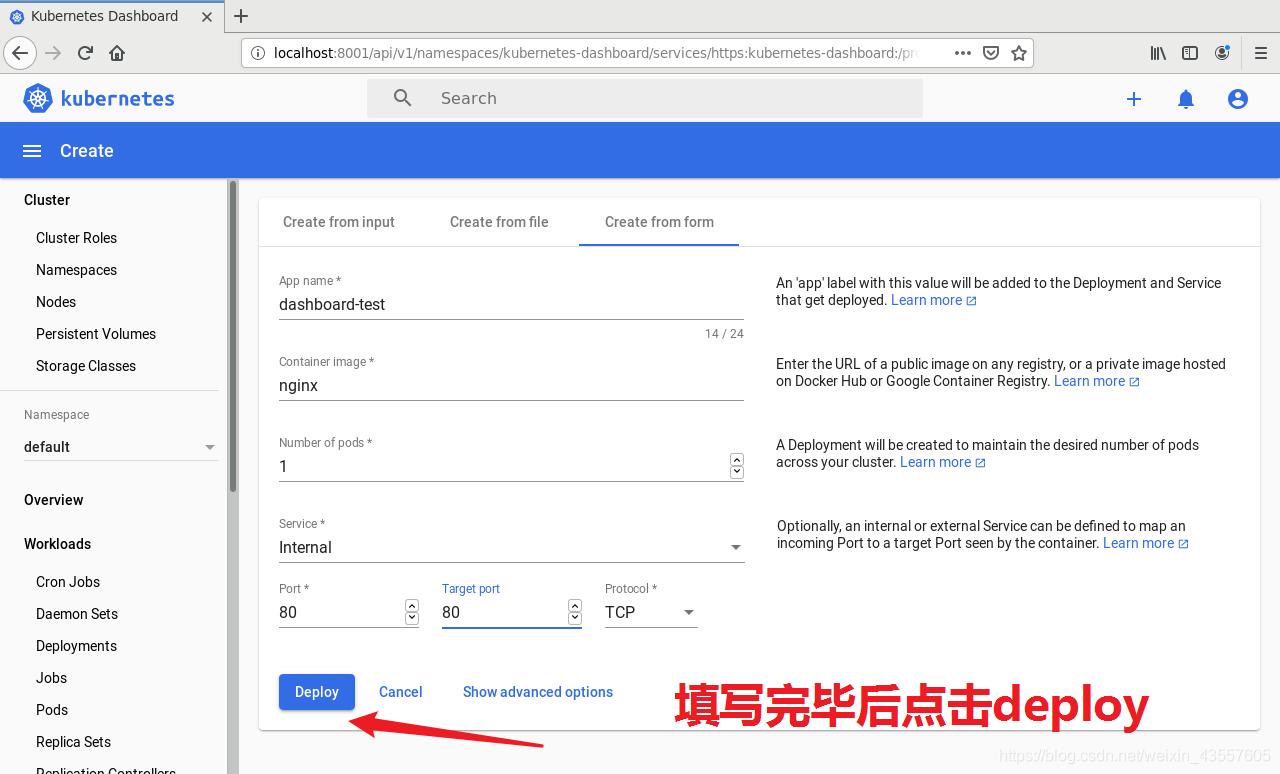Screen dimensions: 1280x774
Task: Bookmark this page with star
Action: [1018, 53]
